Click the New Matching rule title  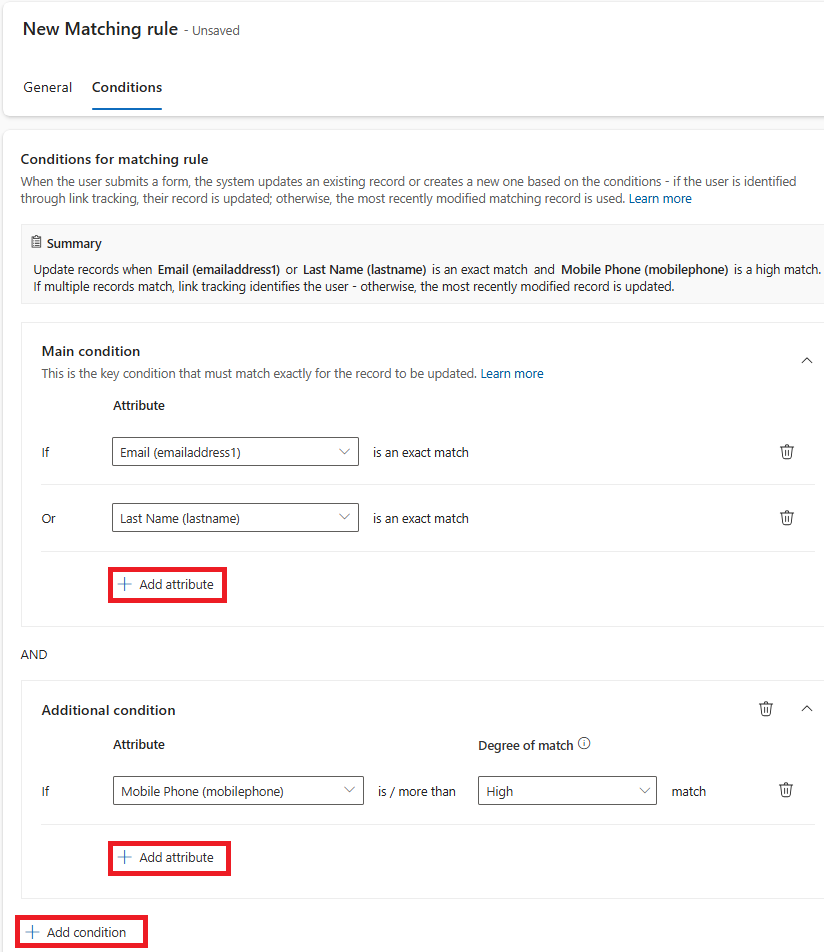click(100, 29)
